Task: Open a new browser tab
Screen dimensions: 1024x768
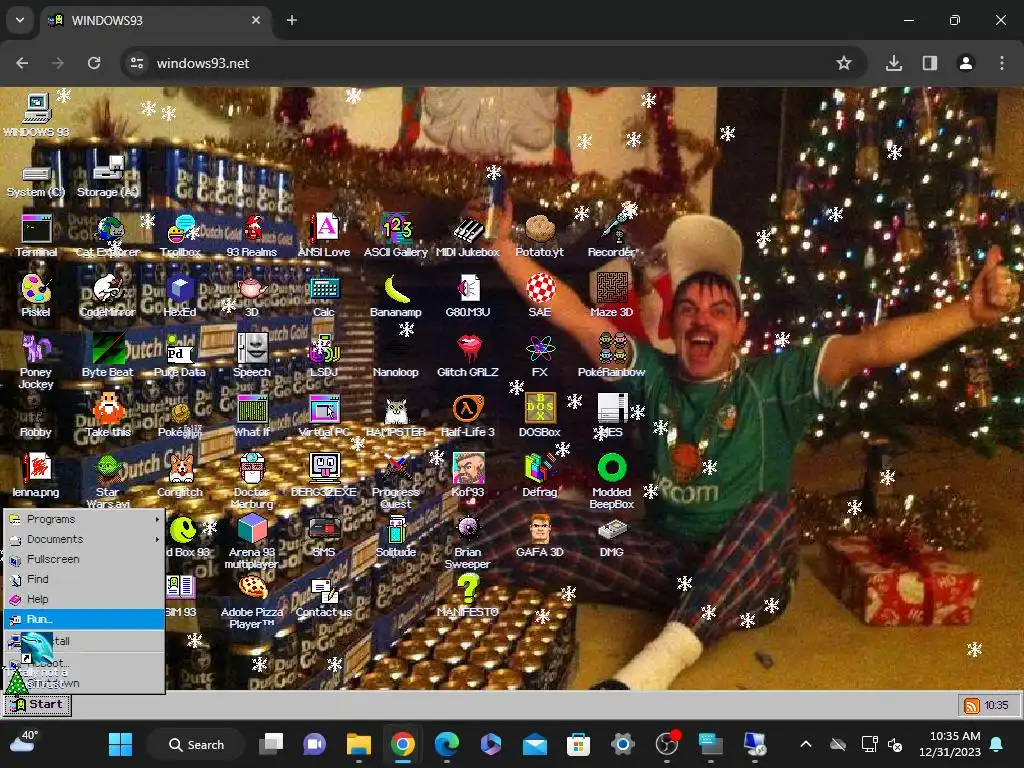Action: click(x=292, y=20)
